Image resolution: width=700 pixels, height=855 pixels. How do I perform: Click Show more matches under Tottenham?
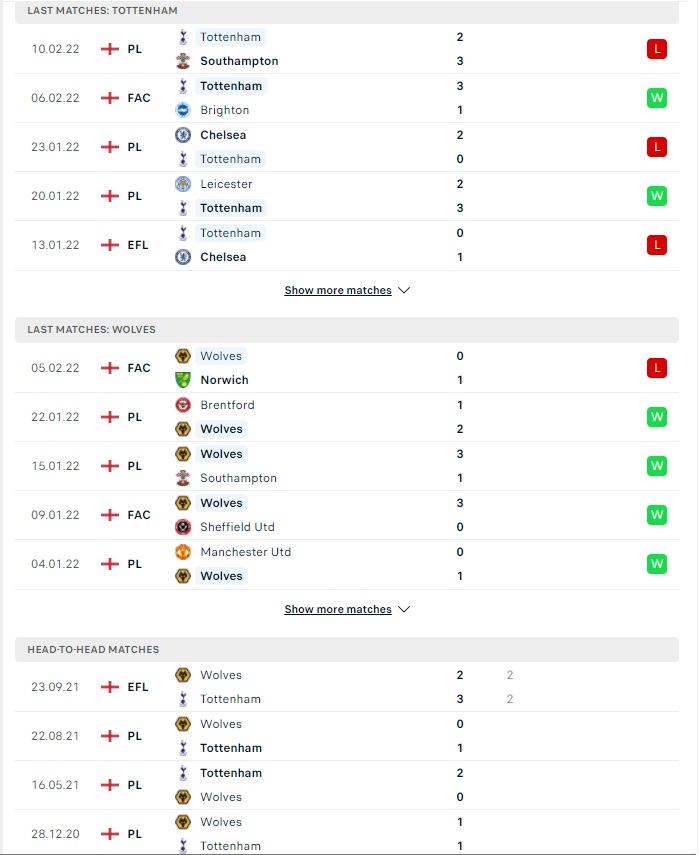point(338,290)
